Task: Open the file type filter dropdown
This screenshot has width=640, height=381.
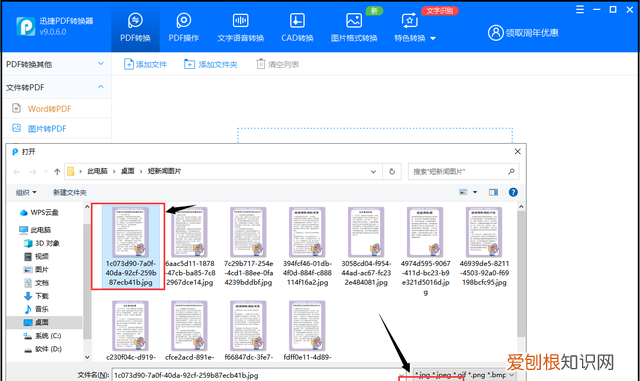Action: tap(464, 374)
